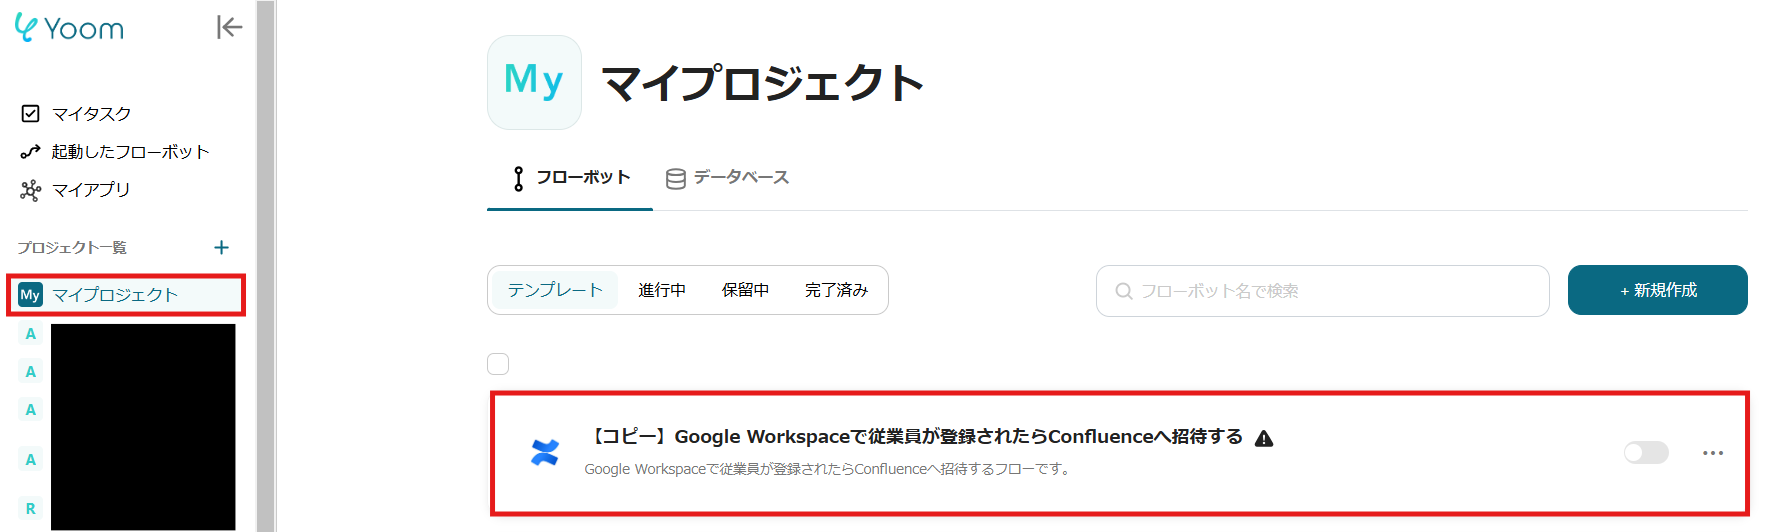Click the R project badge in sidebar
Screen dimensions: 1766x532
pos(31,508)
